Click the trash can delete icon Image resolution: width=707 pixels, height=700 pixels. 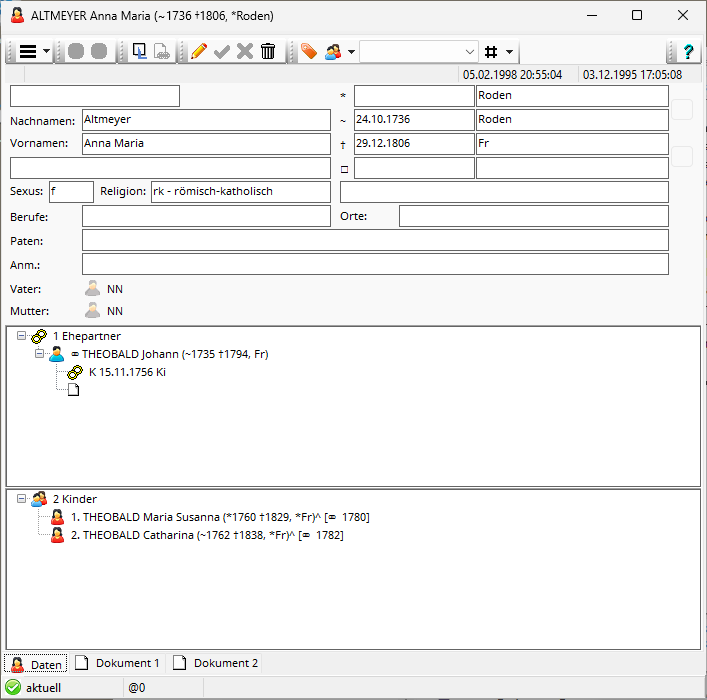pyautogui.click(x=268, y=52)
